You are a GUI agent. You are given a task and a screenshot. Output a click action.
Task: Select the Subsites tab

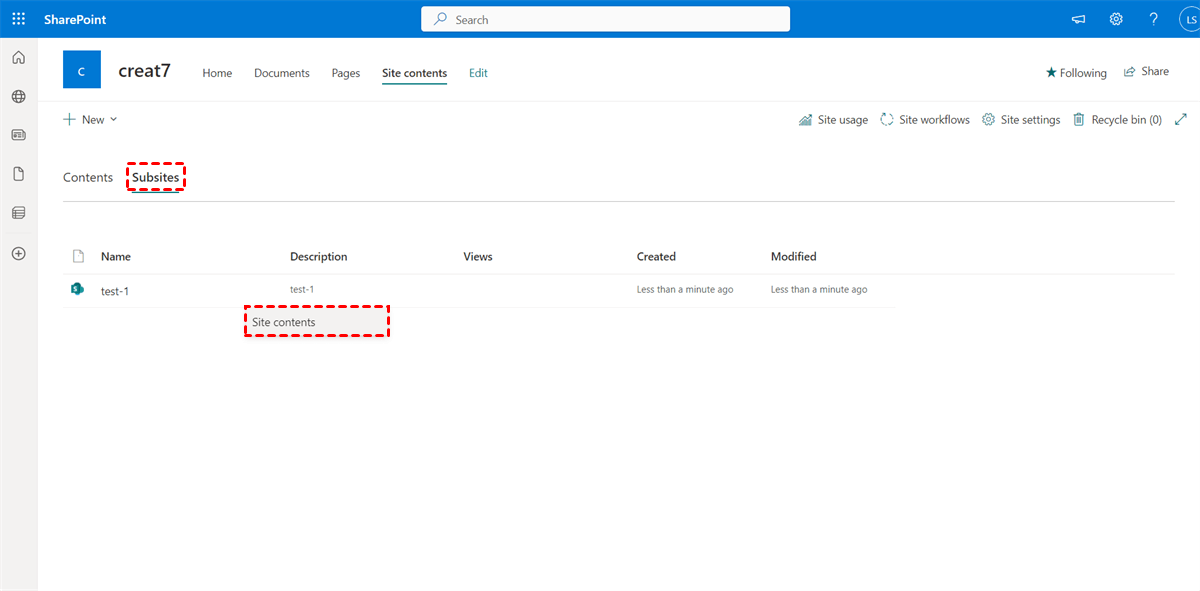tap(156, 178)
